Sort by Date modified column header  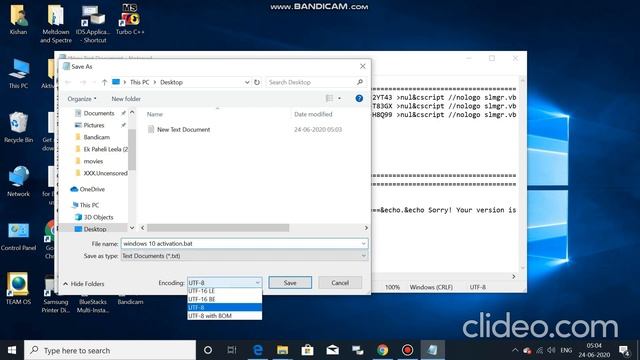[x=313, y=114]
